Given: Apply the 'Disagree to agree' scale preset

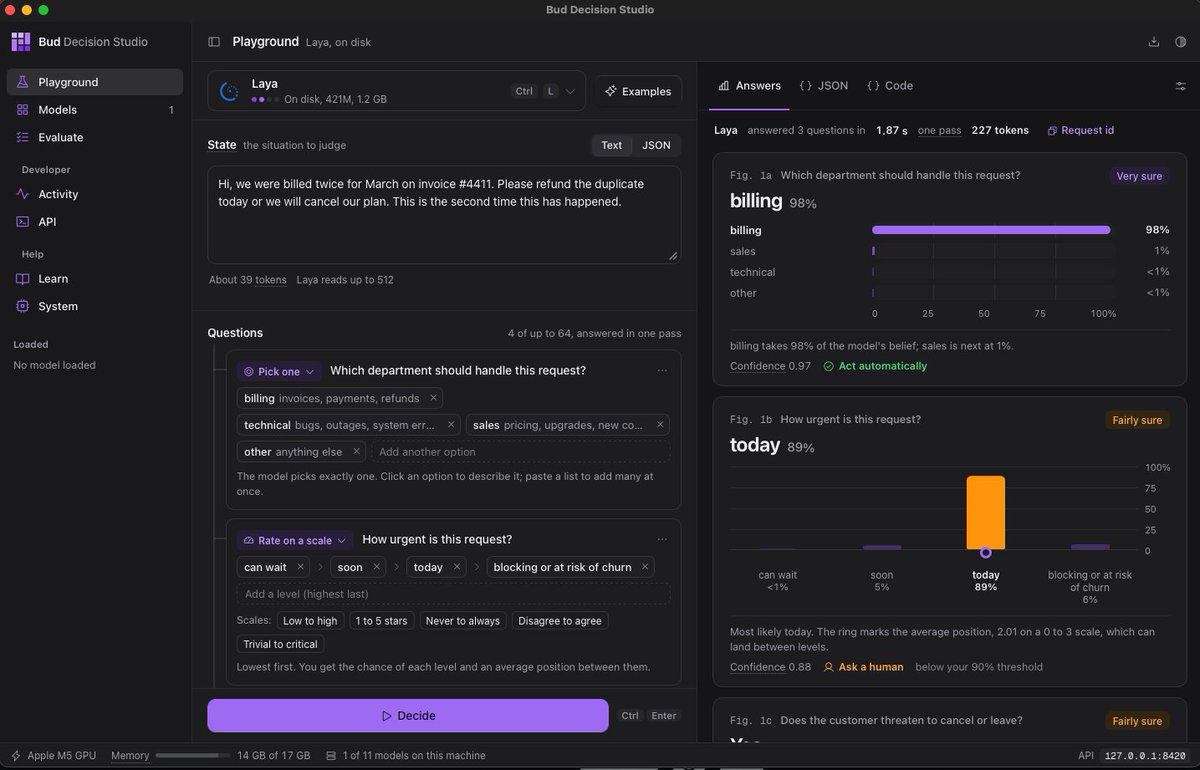Looking at the screenshot, I should (560, 621).
